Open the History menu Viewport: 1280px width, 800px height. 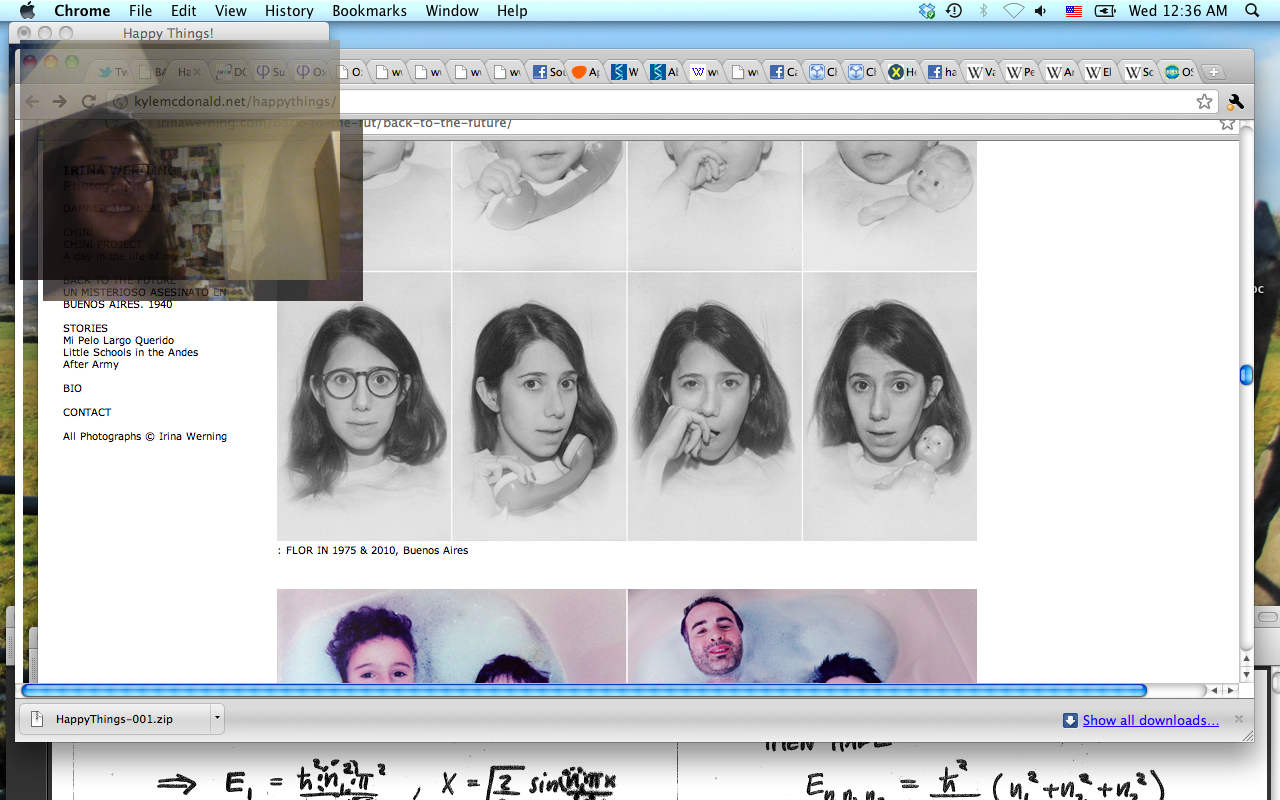[289, 11]
